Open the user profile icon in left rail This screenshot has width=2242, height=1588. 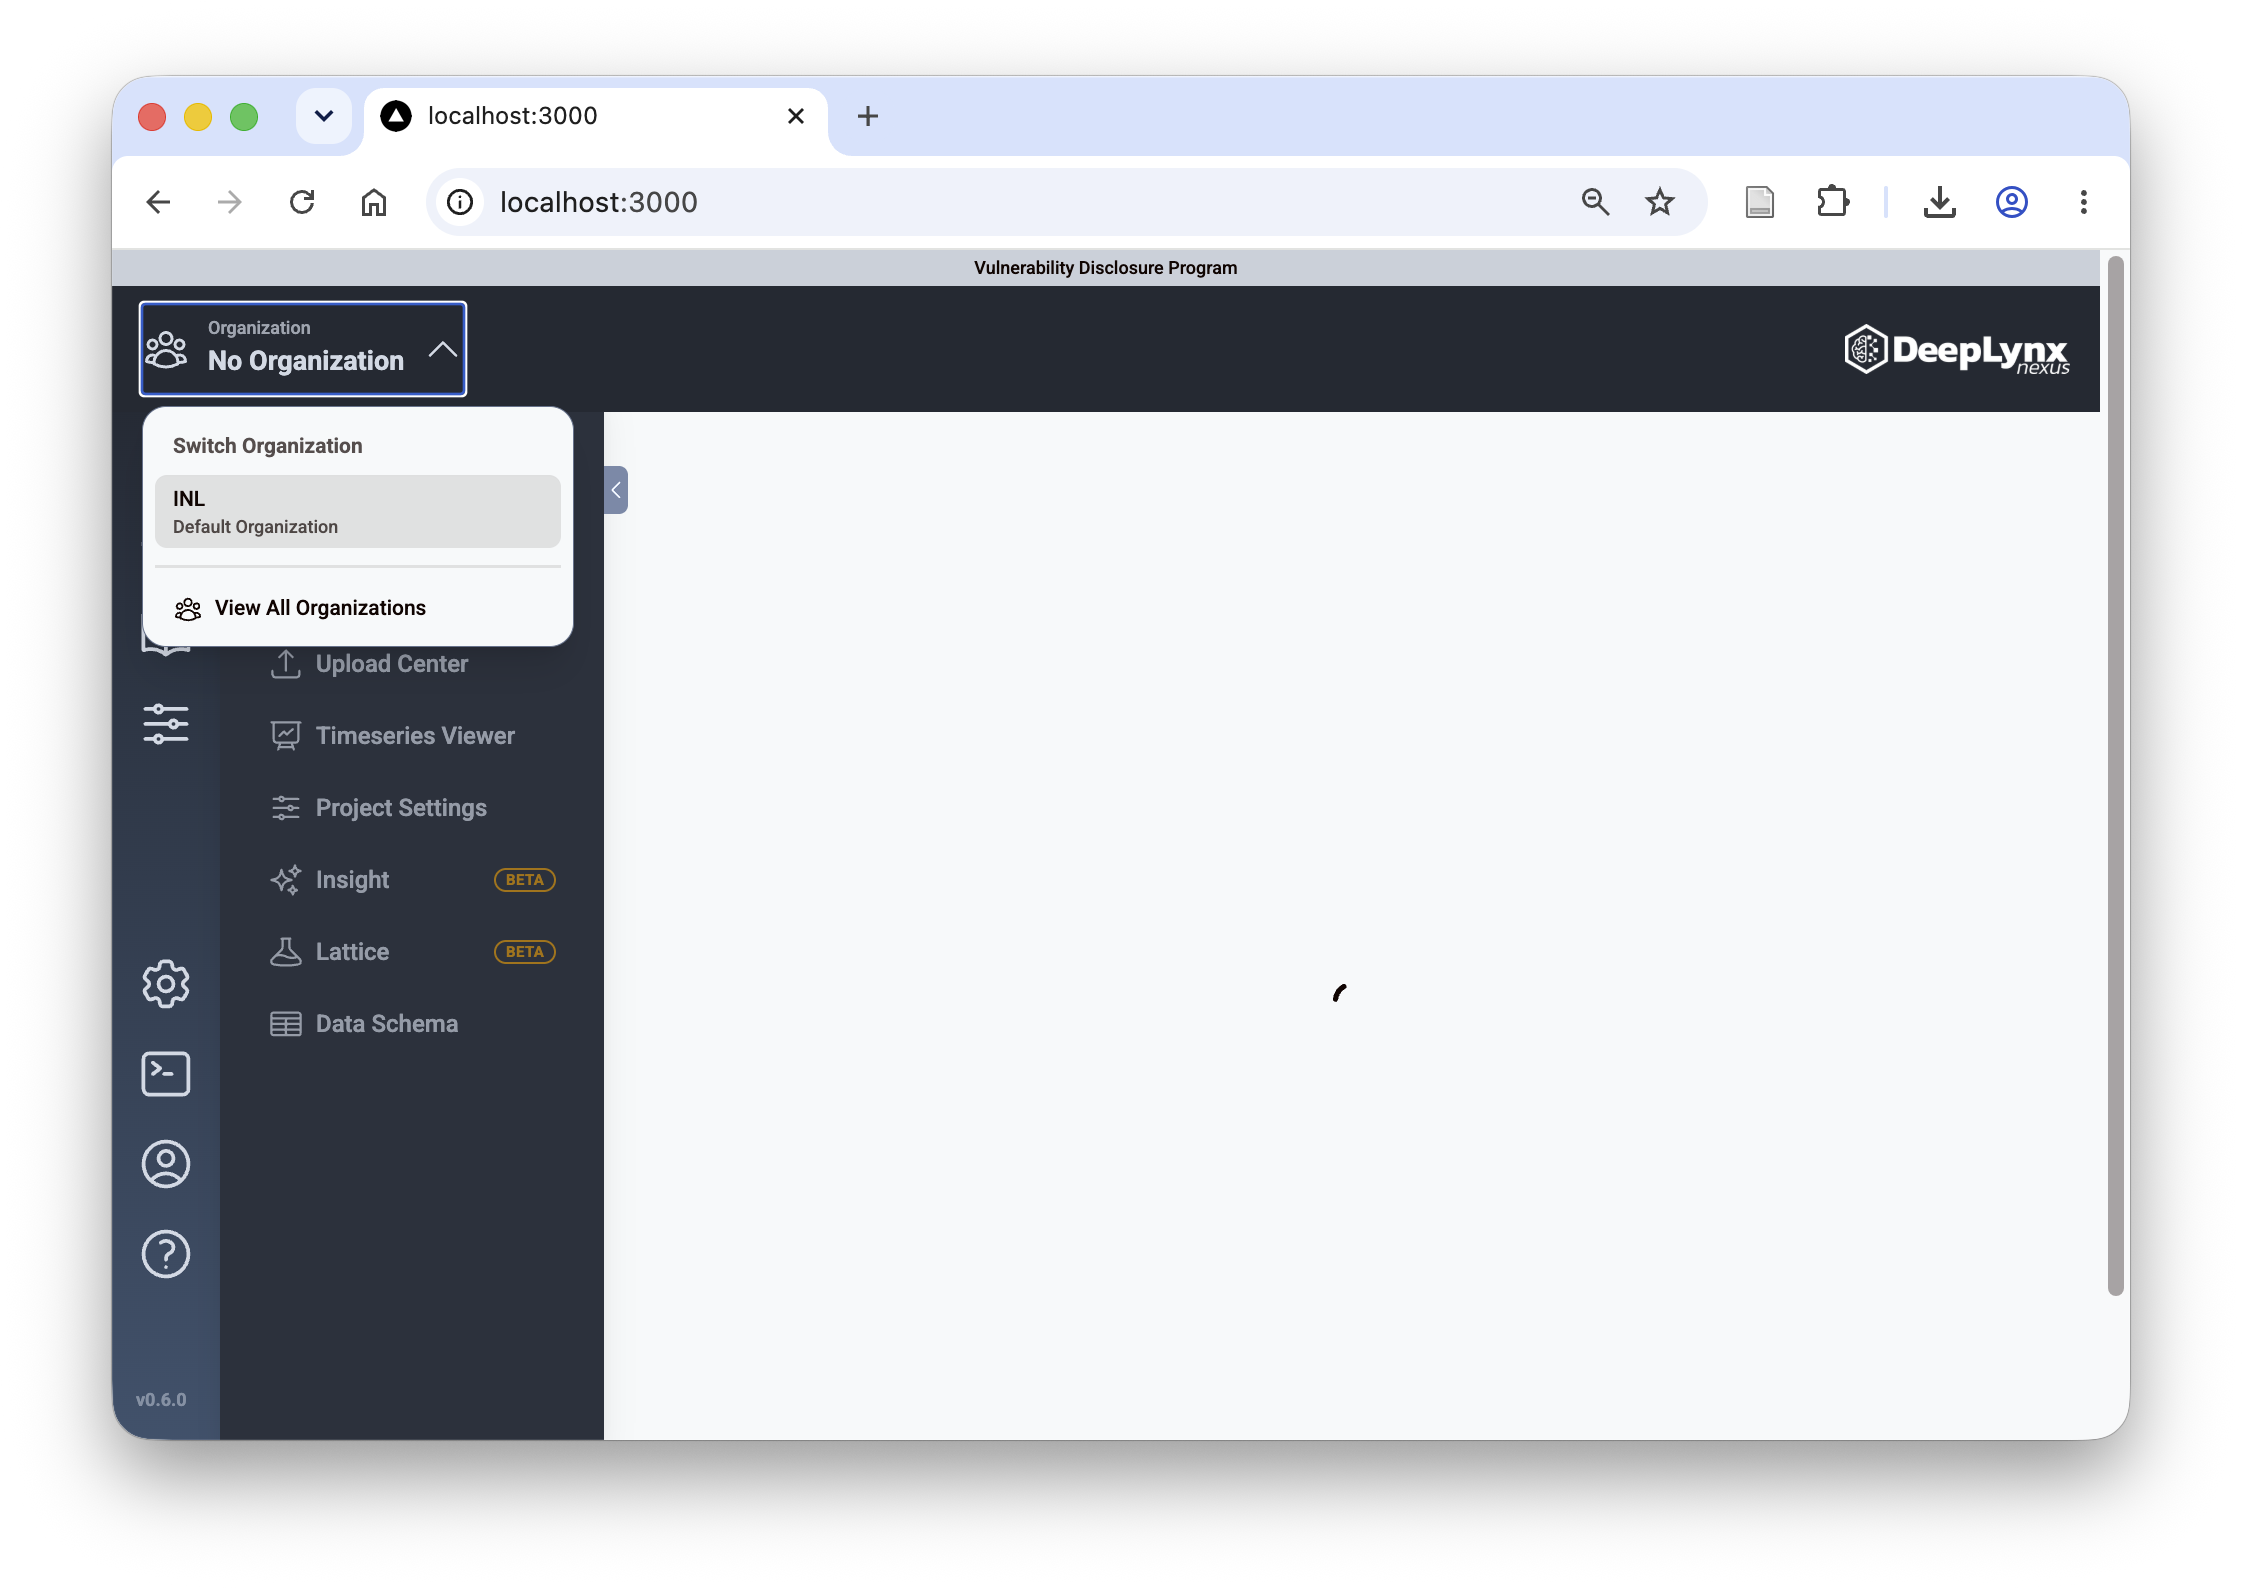[166, 1164]
